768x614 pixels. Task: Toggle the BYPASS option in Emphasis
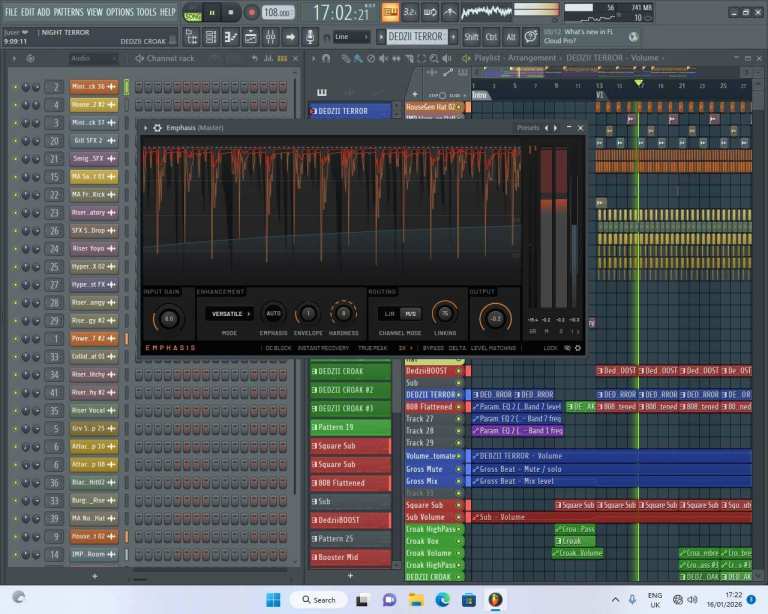coord(433,348)
